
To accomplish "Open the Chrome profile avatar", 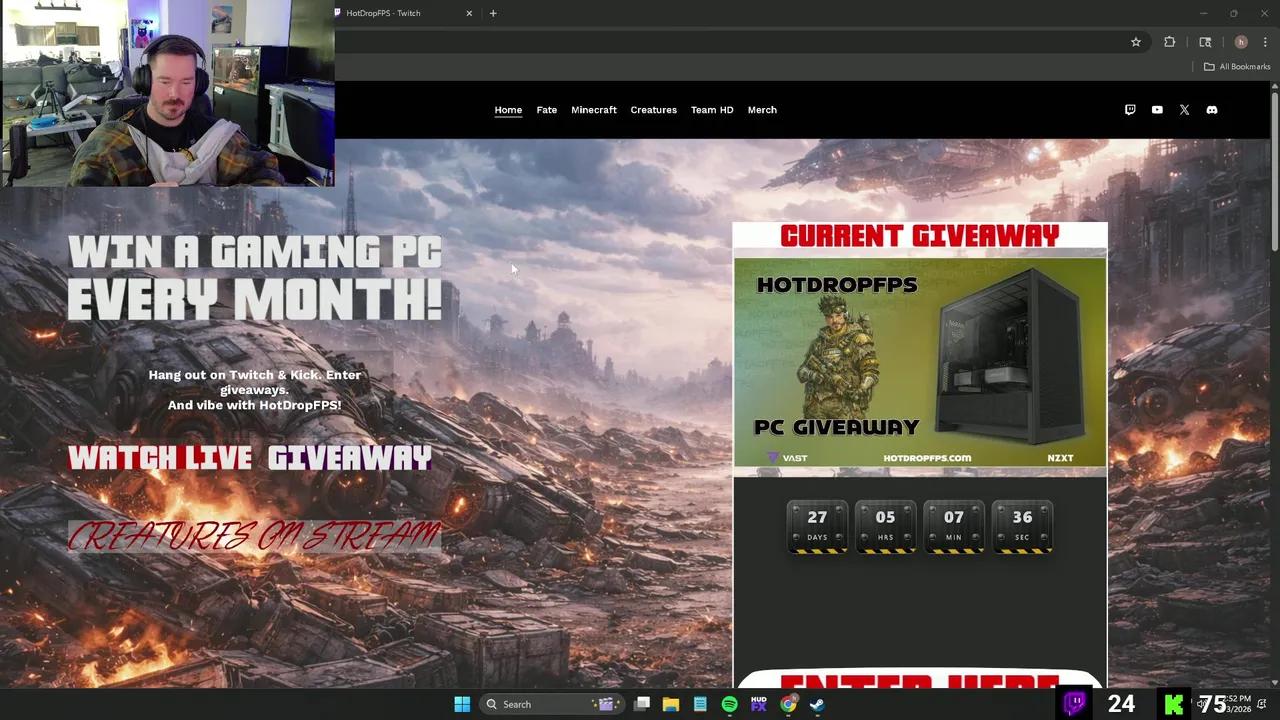I will click(x=1241, y=42).
